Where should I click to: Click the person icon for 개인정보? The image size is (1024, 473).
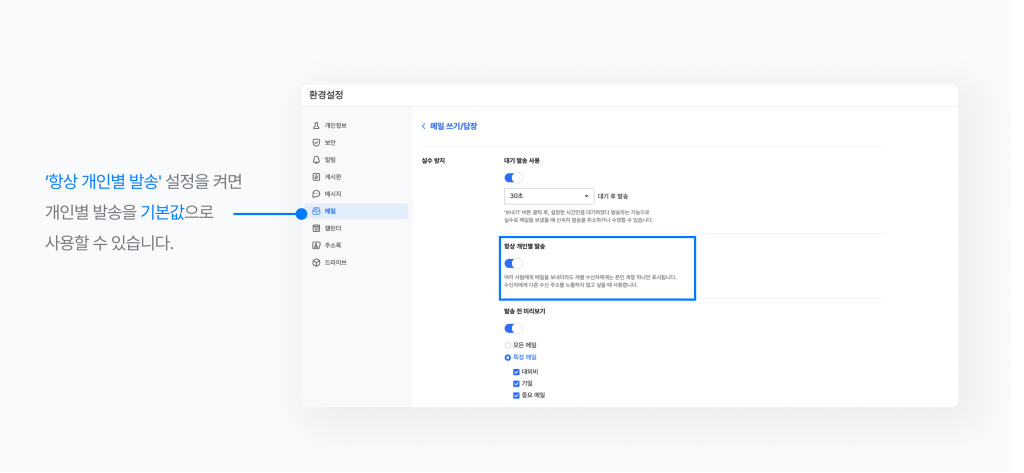316,125
